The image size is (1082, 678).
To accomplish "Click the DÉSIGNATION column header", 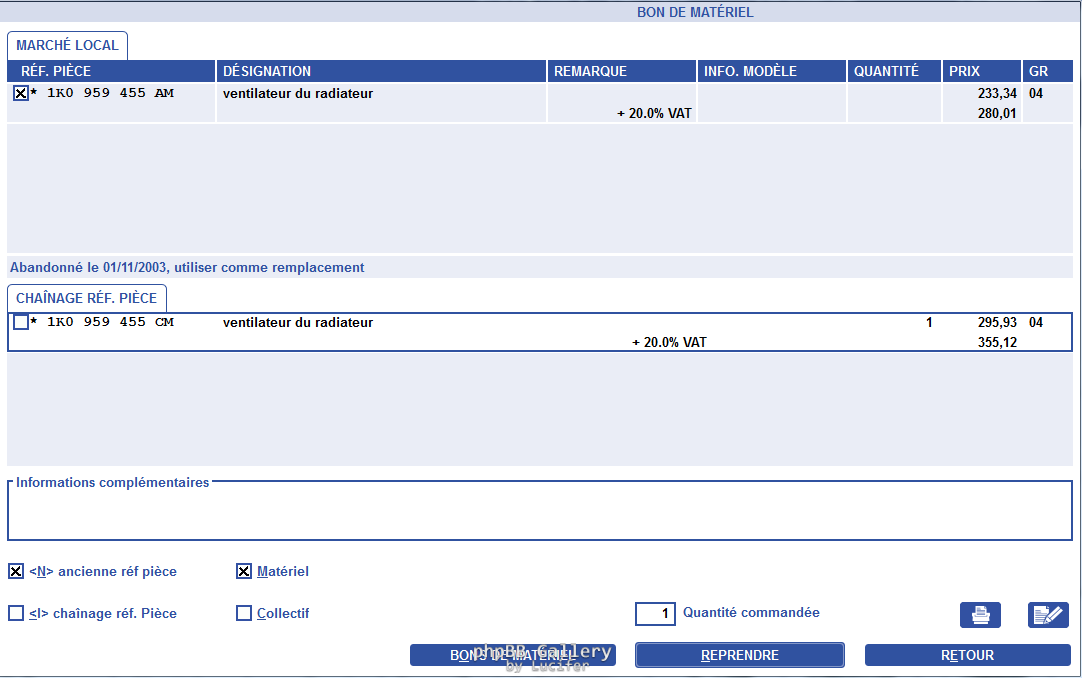I will click(x=381, y=71).
